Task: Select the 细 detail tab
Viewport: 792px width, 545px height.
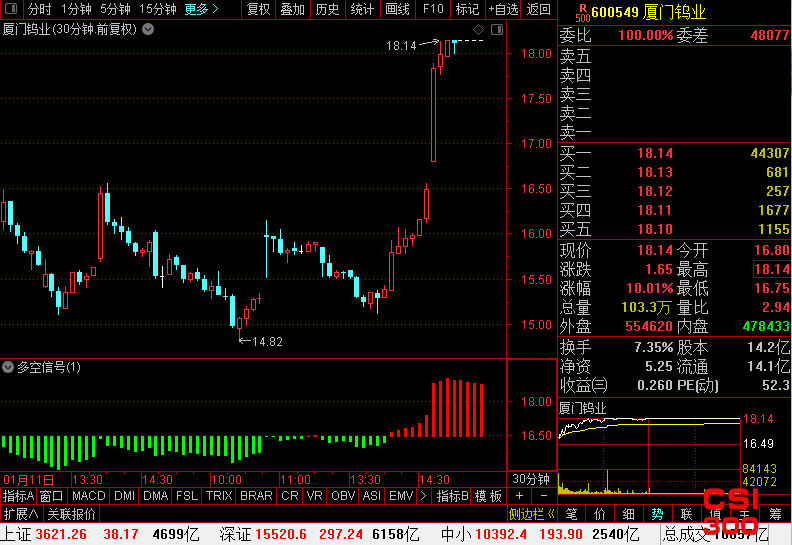Action: click(x=628, y=514)
